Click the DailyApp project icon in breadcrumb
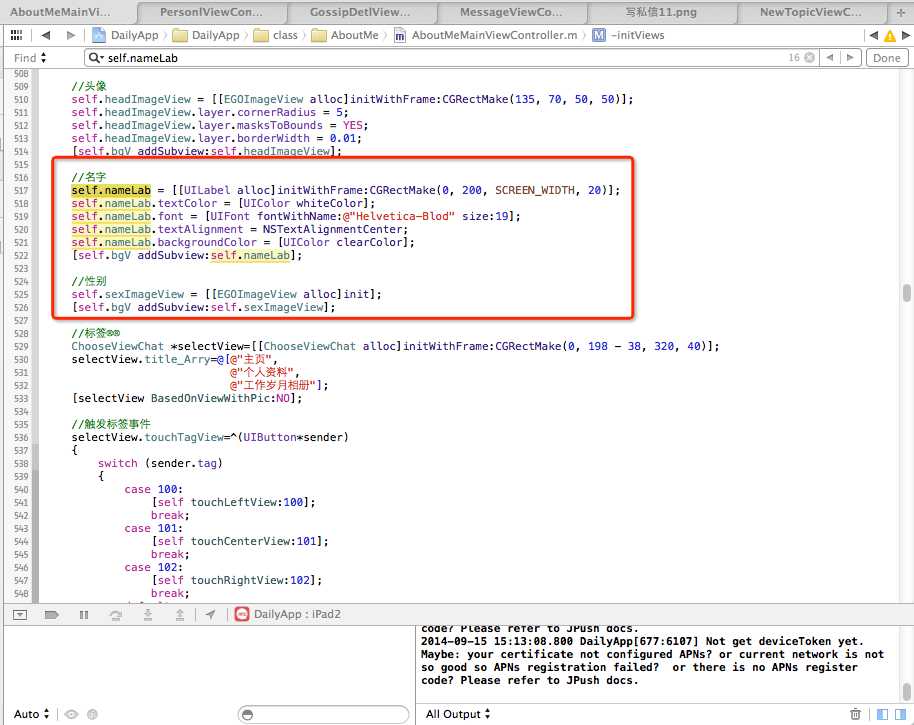 (x=99, y=35)
